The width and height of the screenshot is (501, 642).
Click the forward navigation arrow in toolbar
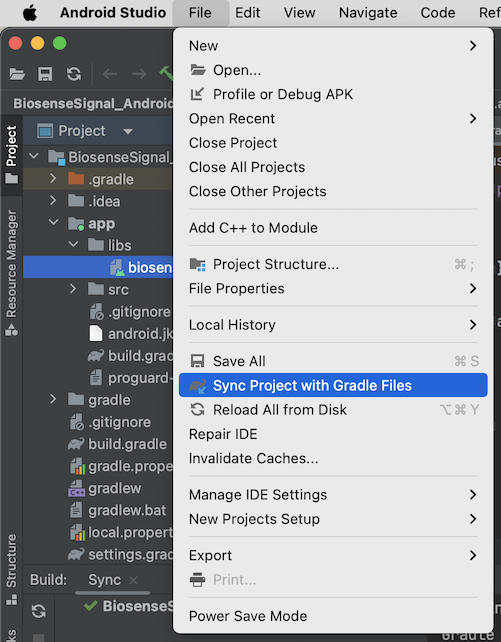click(139, 74)
